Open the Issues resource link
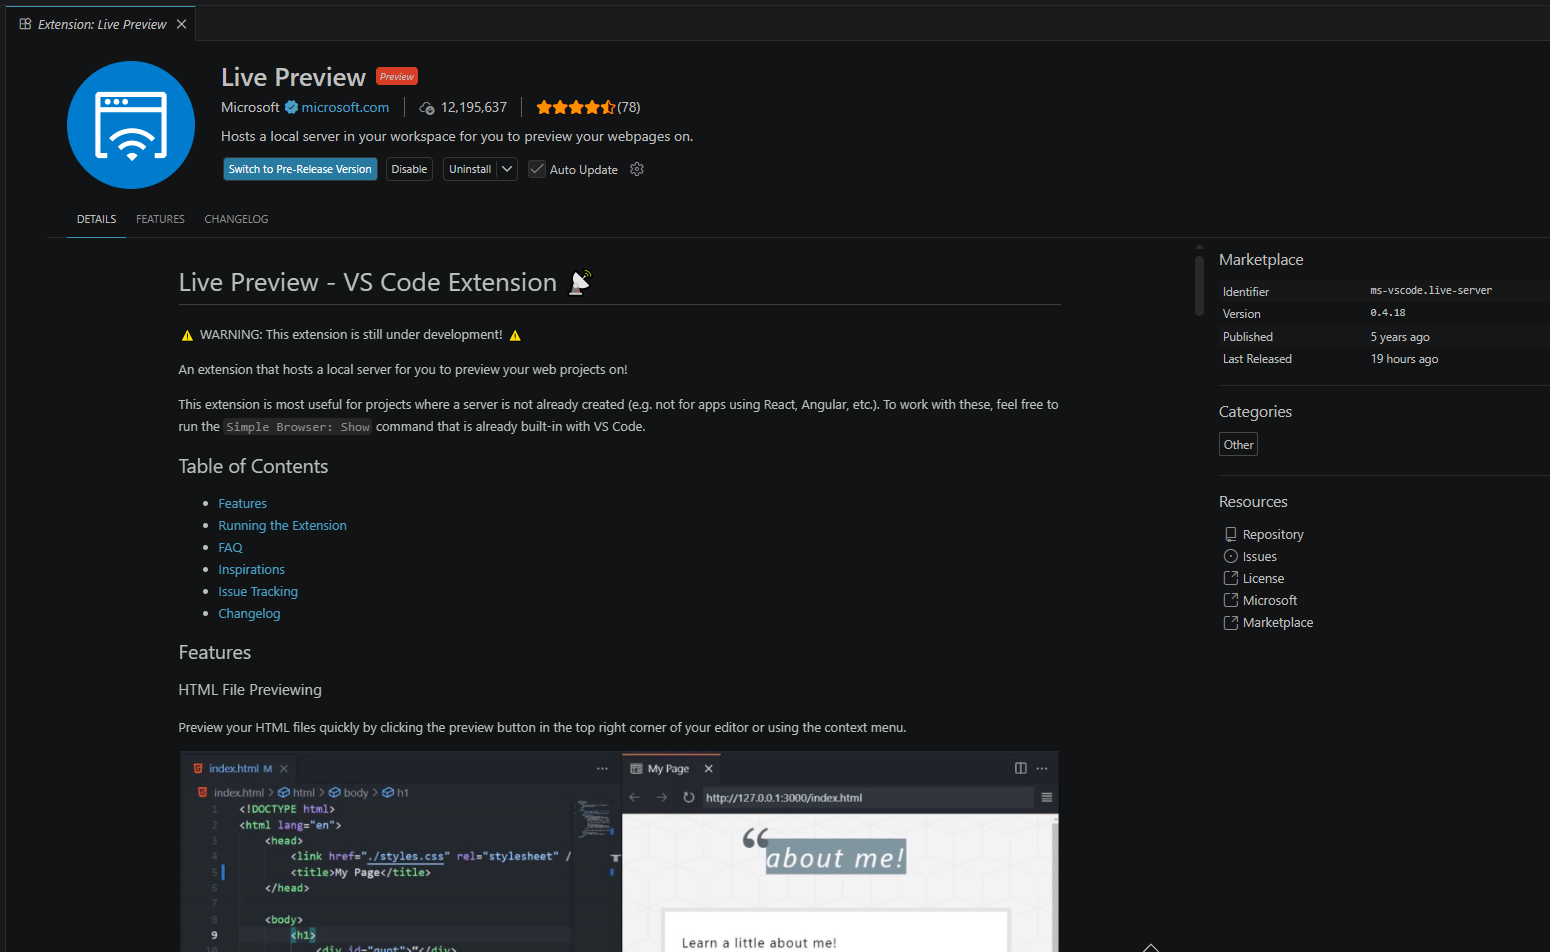This screenshot has height=952, width=1550. (1260, 556)
